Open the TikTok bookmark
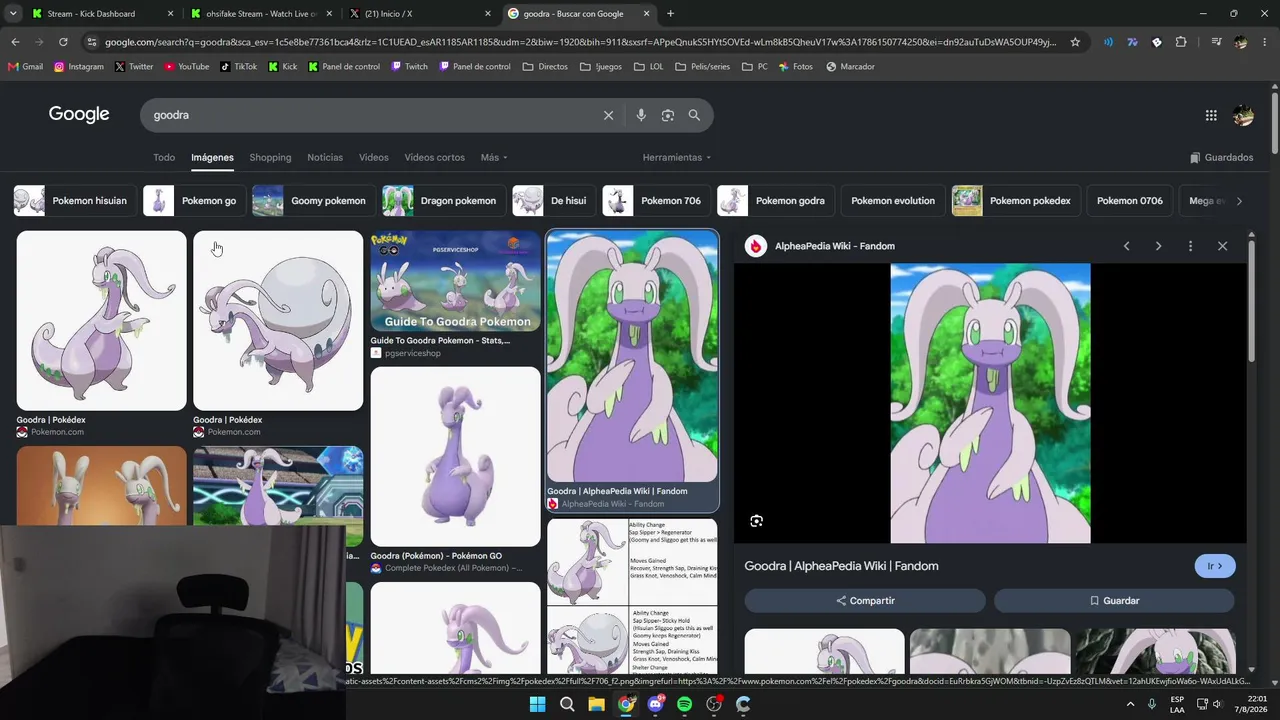 point(239,67)
